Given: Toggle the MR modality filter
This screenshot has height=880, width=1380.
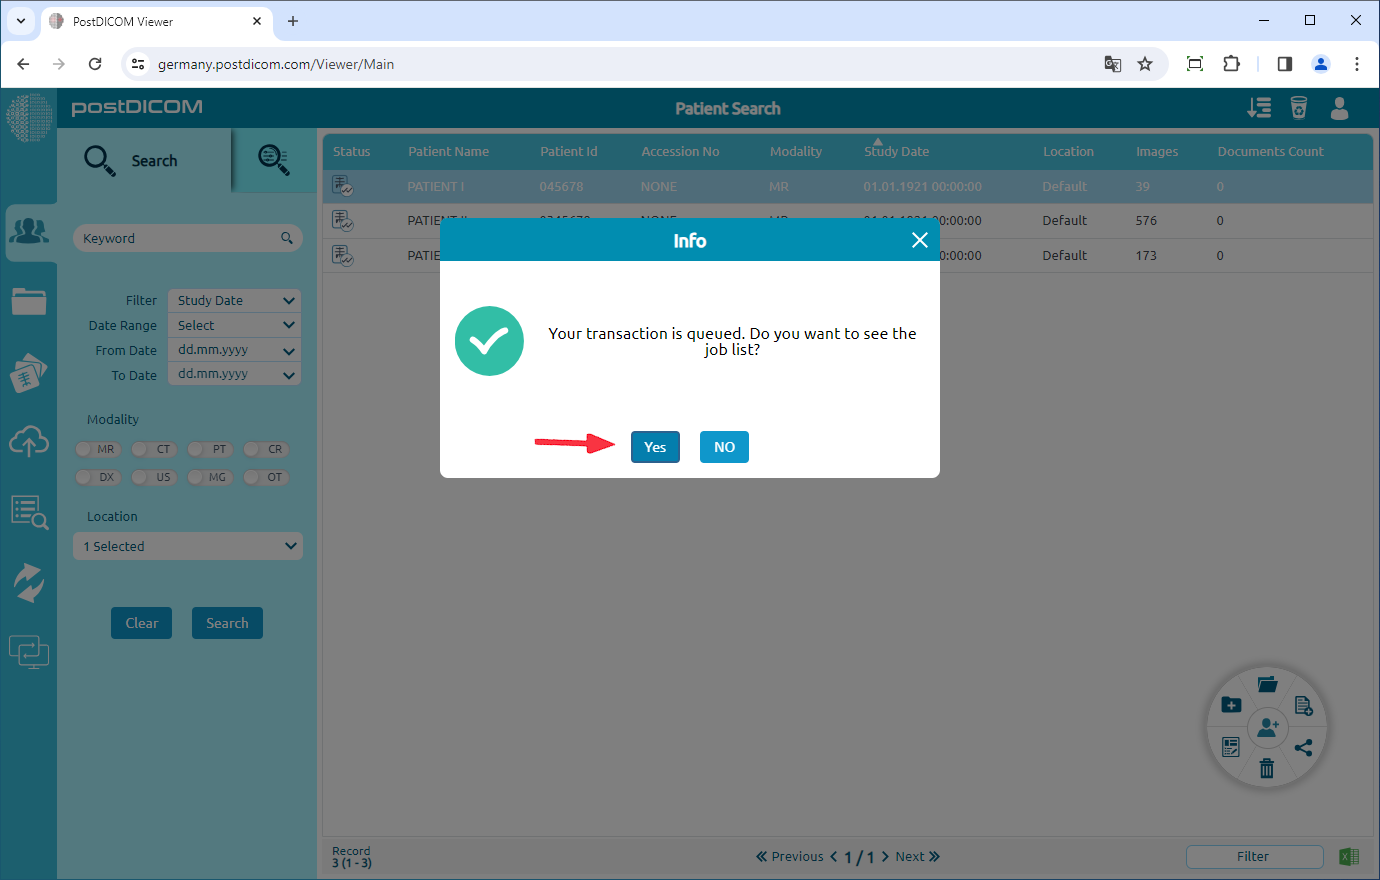Looking at the screenshot, I should [97, 449].
